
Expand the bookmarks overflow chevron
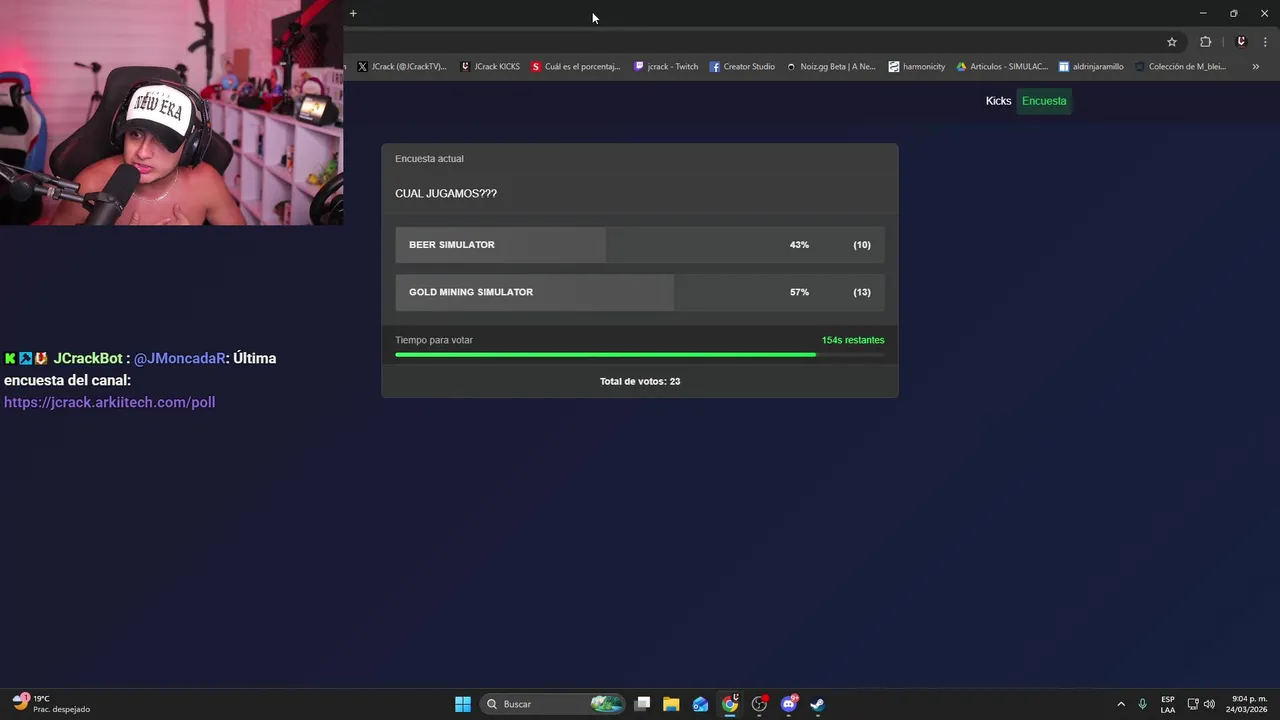point(1255,67)
